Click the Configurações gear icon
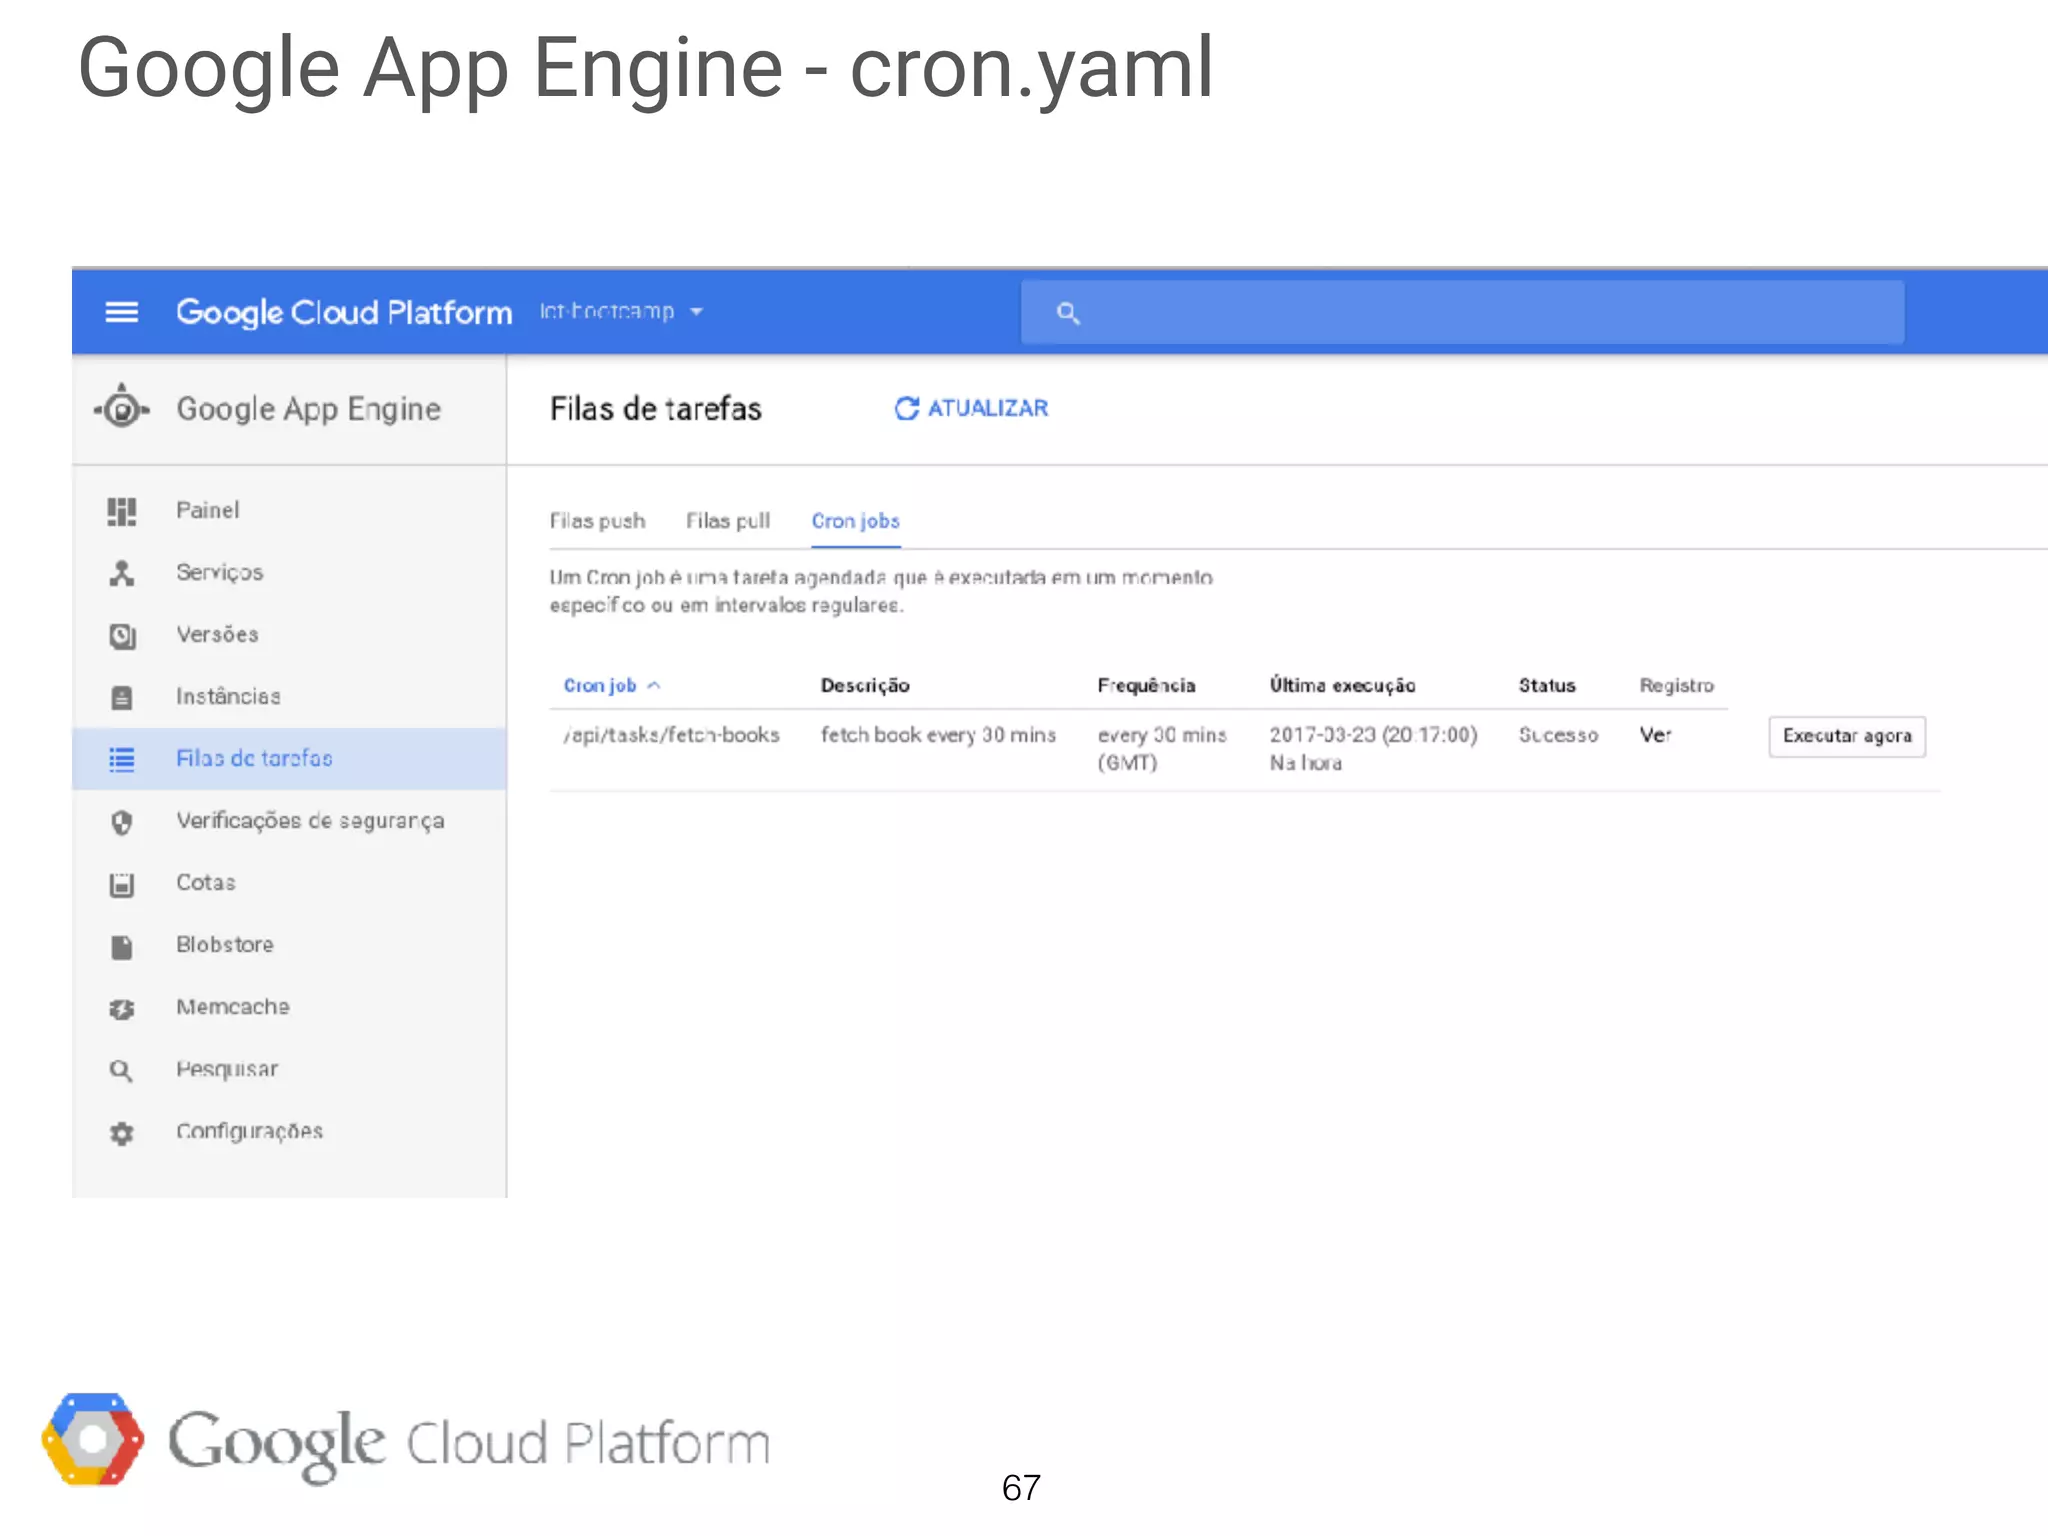Image resolution: width=2048 pixels, height=1536 pixels. (x=122, y=1133)
